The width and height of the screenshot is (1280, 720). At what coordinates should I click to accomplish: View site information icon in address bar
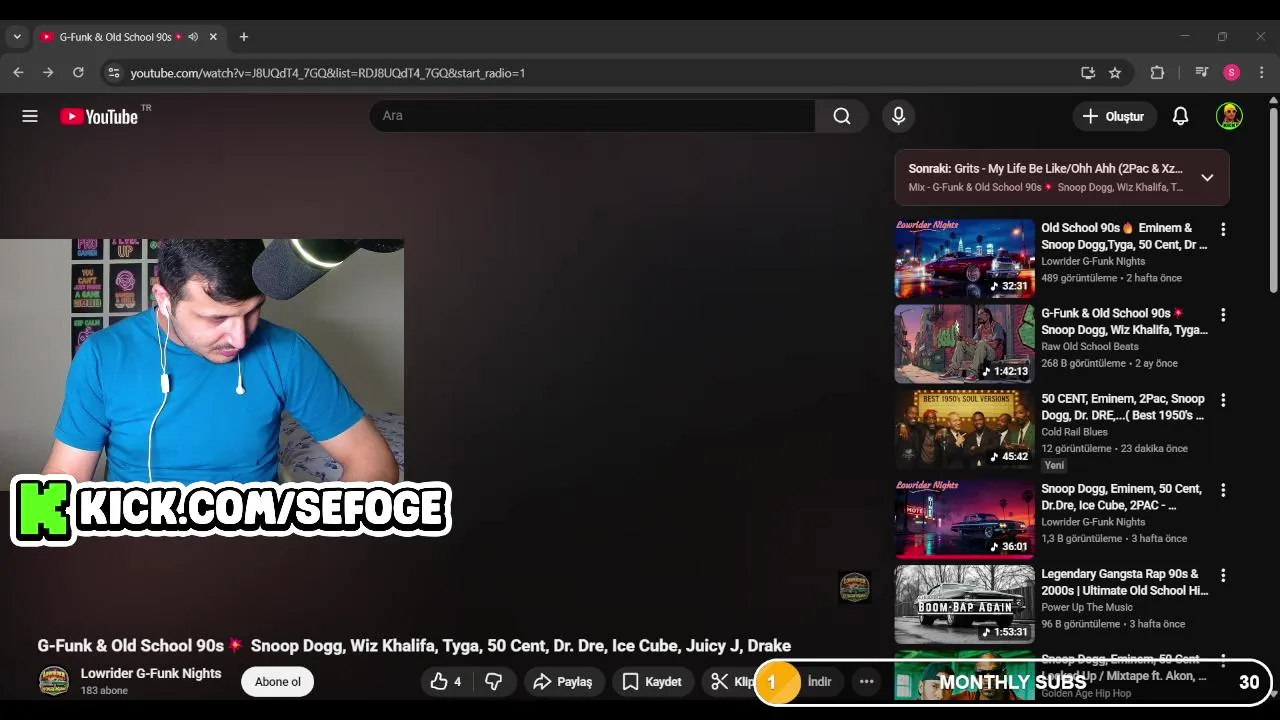[x=114, y=73]
